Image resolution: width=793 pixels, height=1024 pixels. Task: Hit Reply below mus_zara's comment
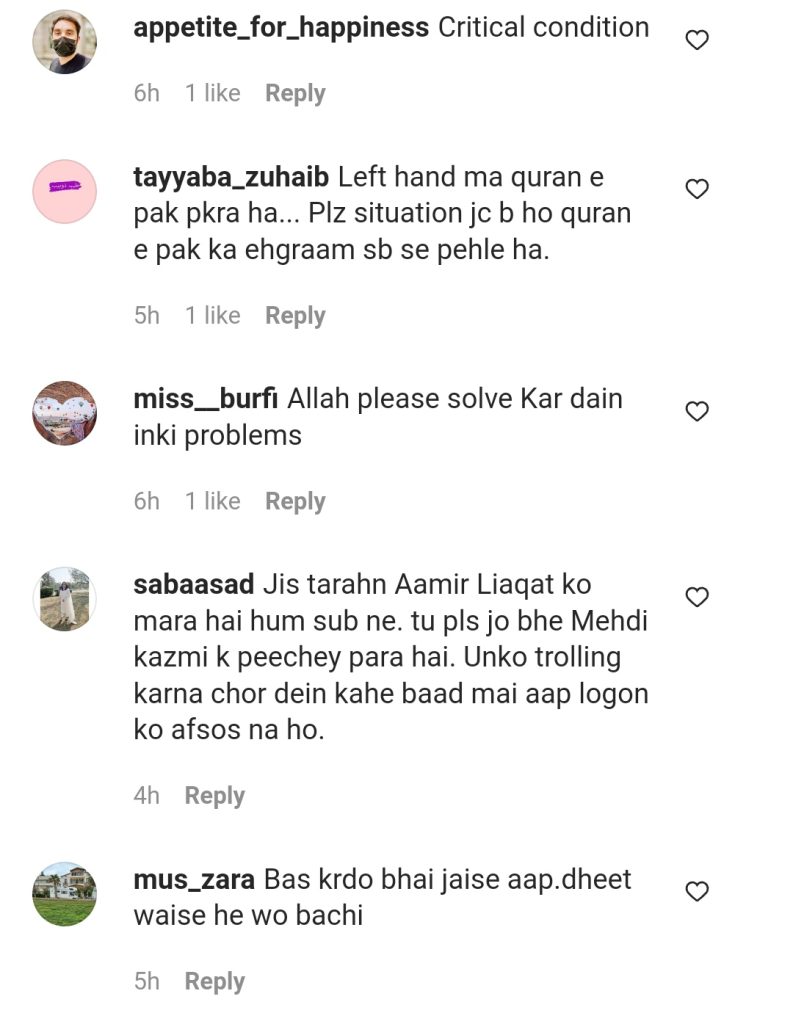(x=215, y=982)
